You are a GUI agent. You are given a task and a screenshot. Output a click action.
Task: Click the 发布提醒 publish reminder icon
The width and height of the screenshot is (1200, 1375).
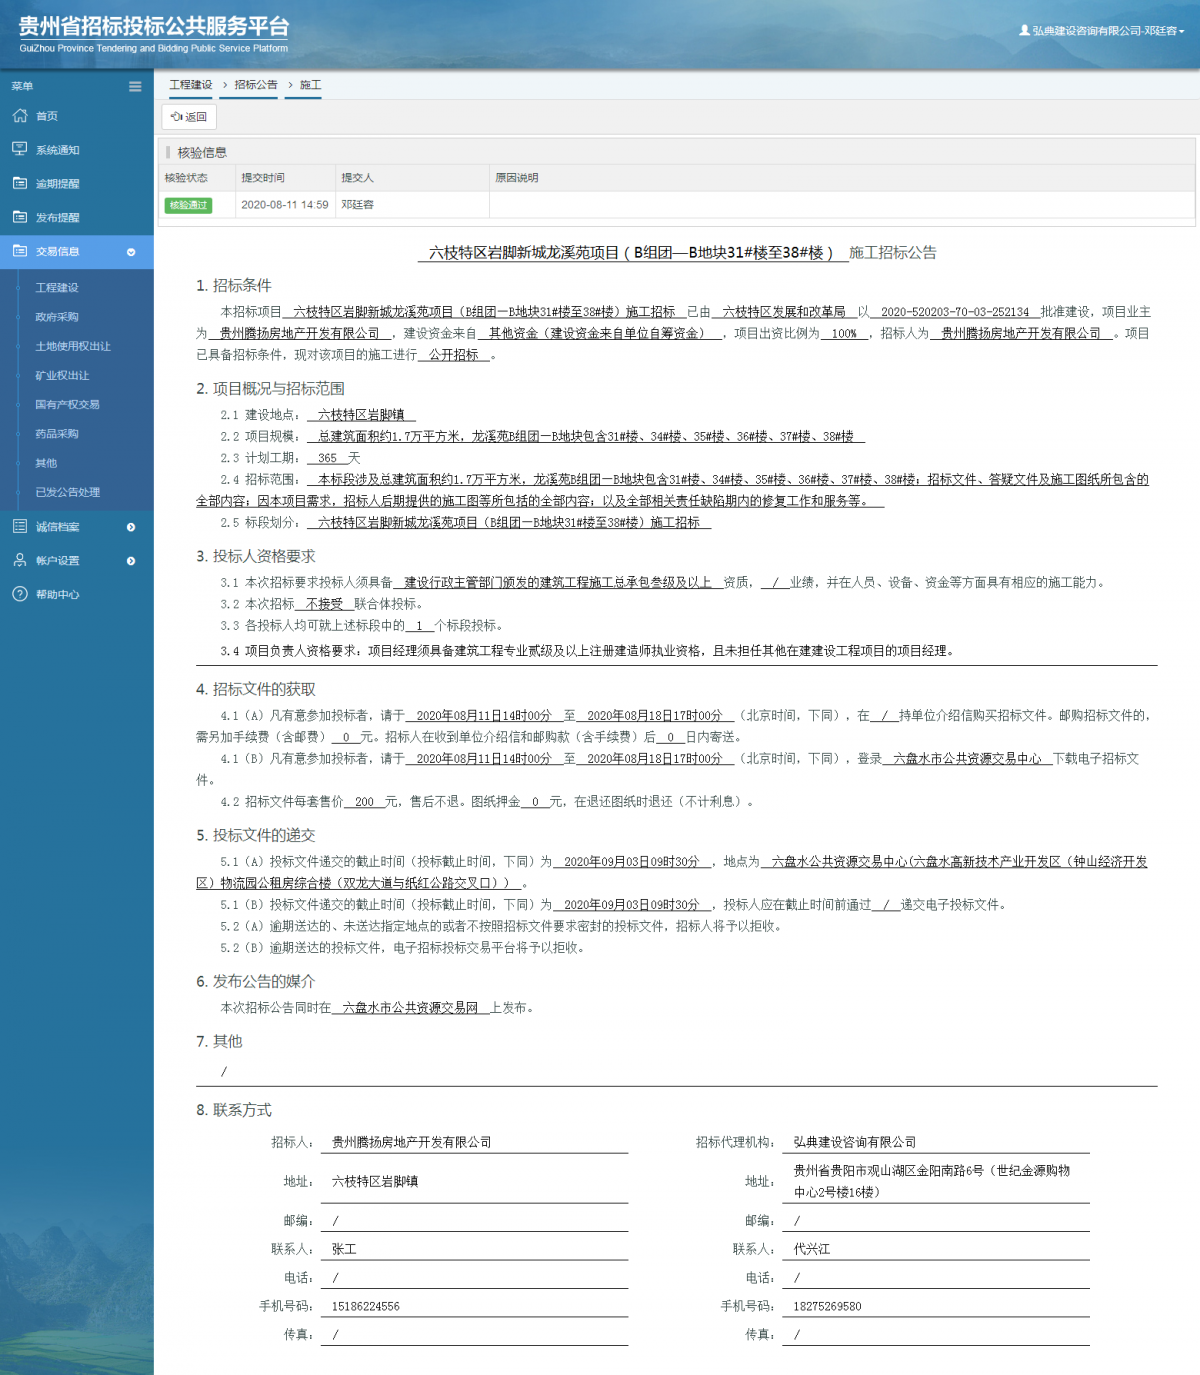click(20, 217)
